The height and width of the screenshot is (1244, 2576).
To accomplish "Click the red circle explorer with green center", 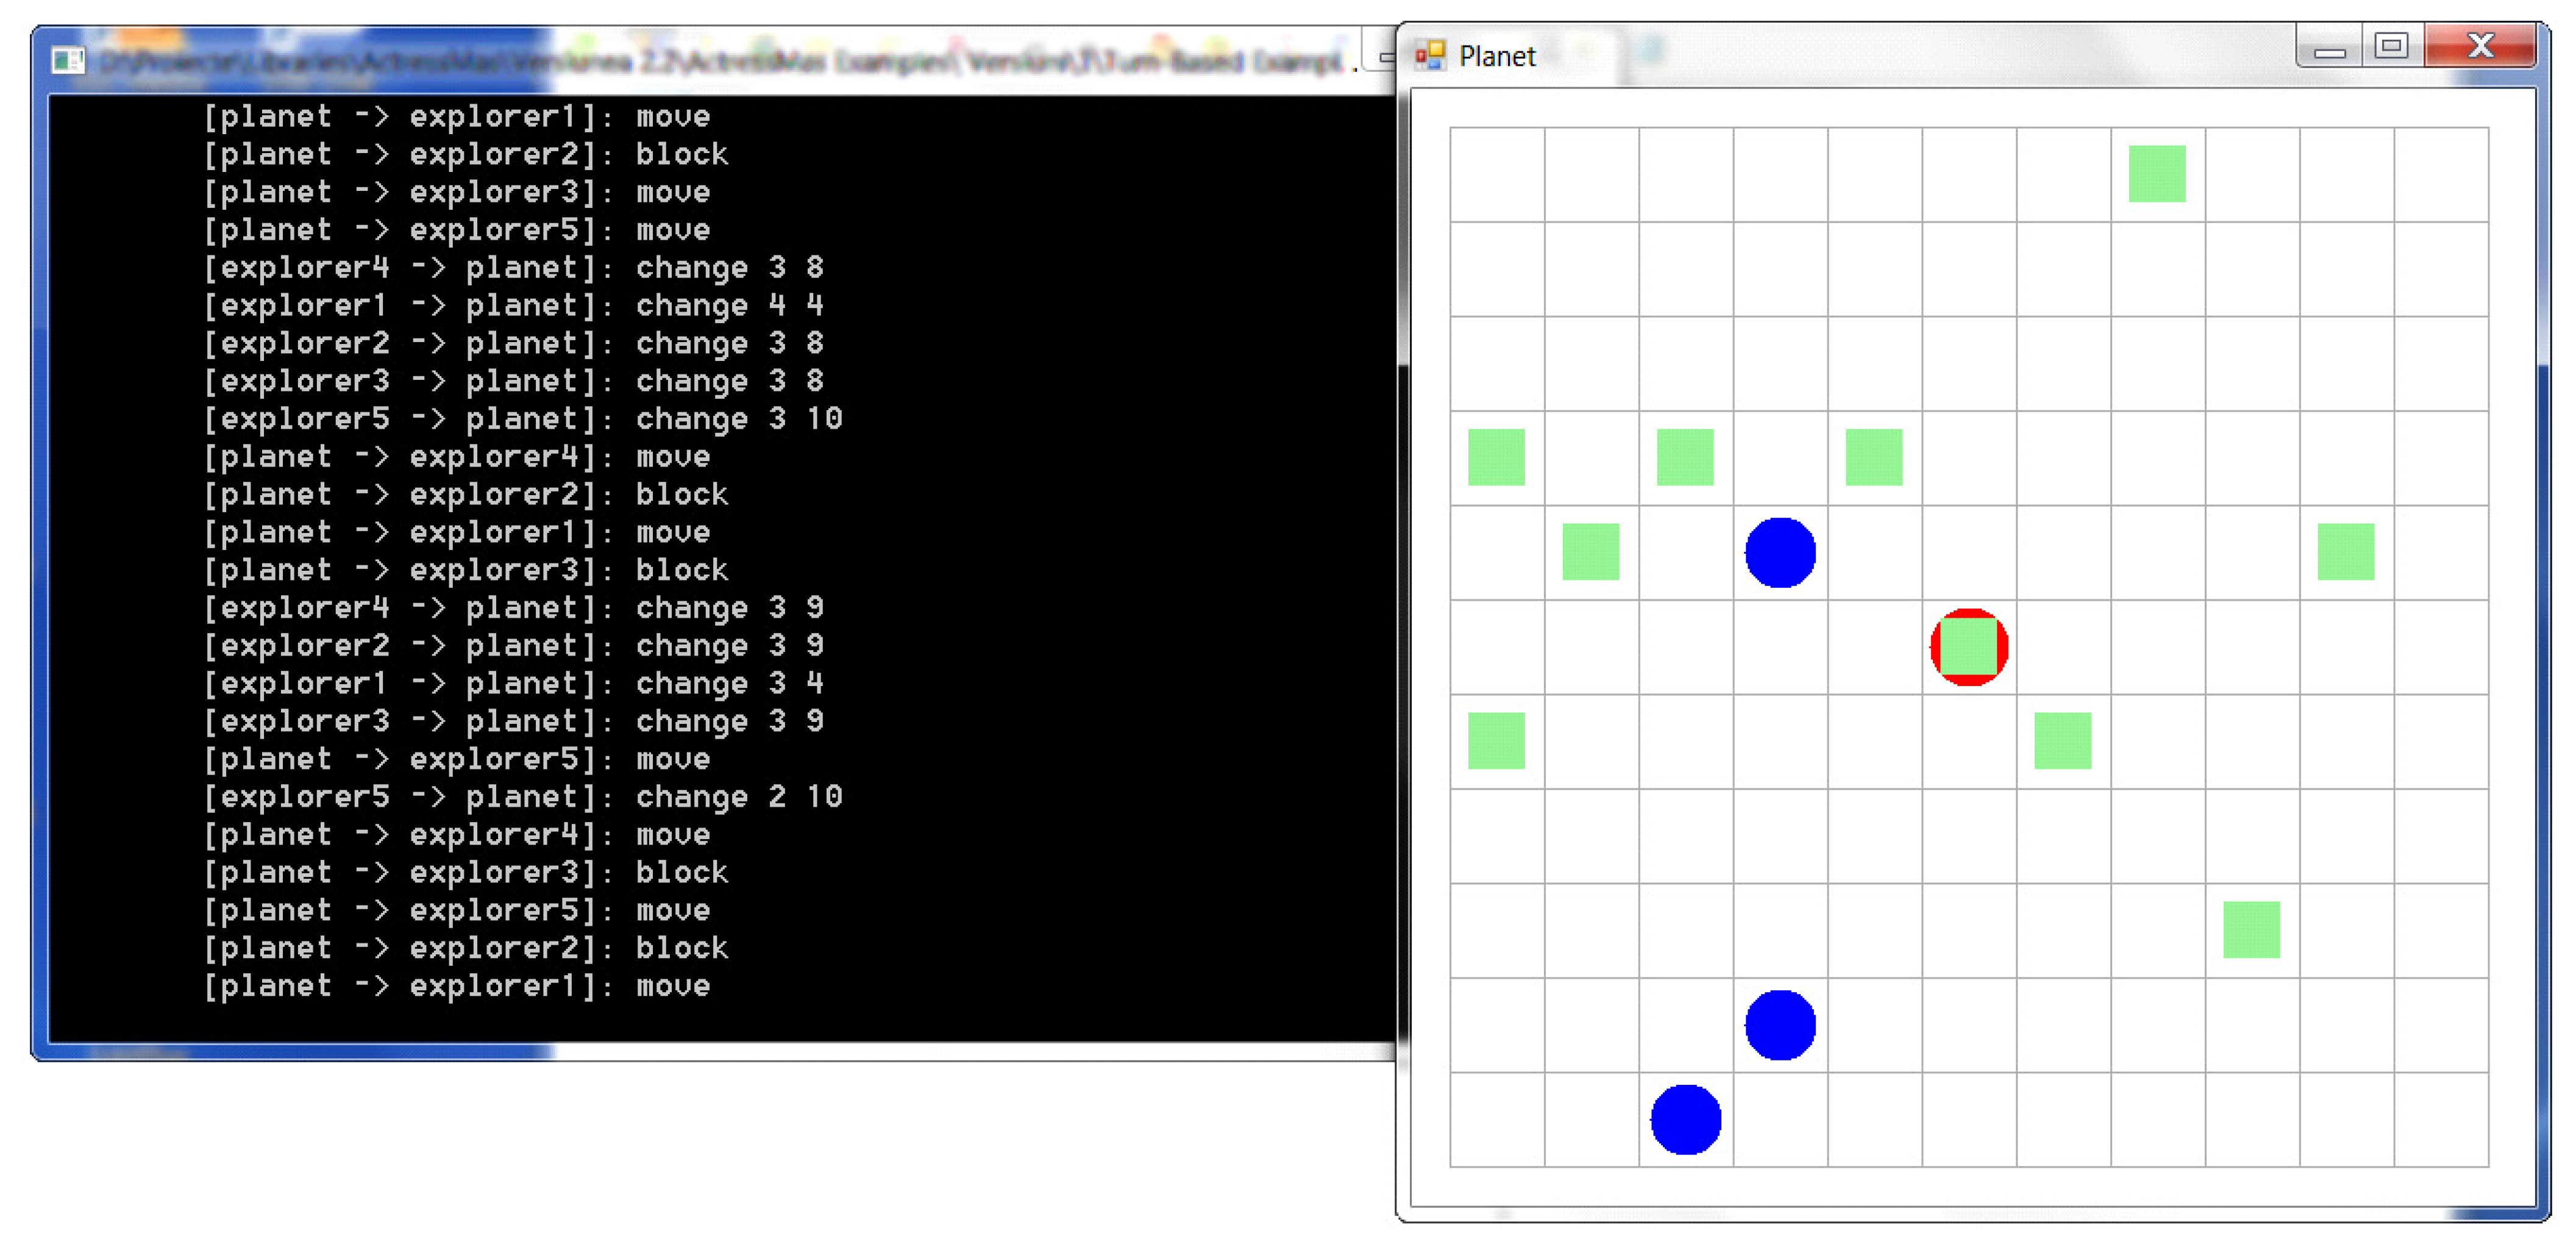I will (1968, 647).
